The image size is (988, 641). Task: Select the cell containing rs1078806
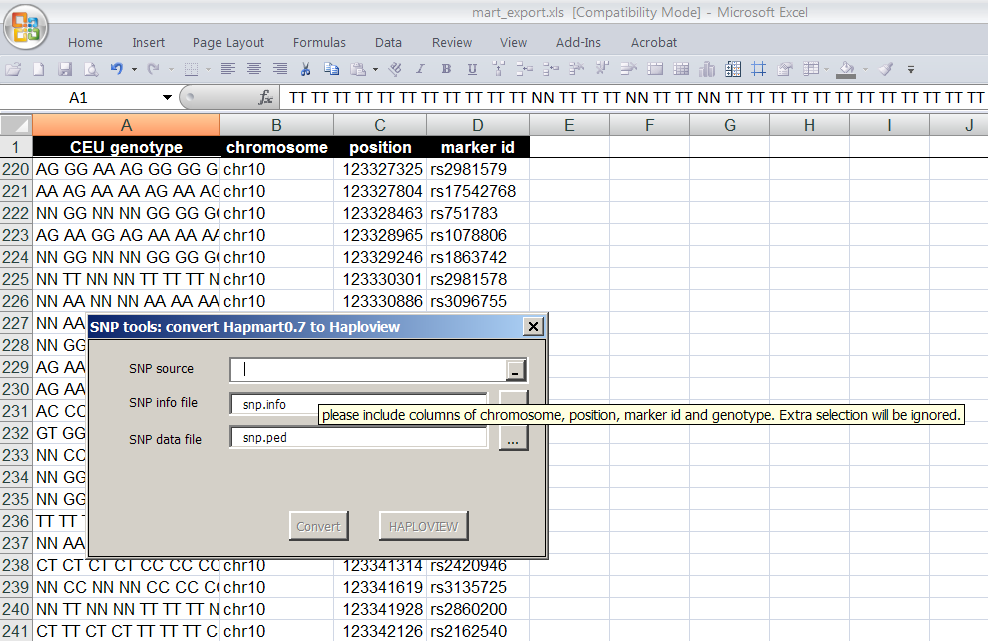pos(478,235)
